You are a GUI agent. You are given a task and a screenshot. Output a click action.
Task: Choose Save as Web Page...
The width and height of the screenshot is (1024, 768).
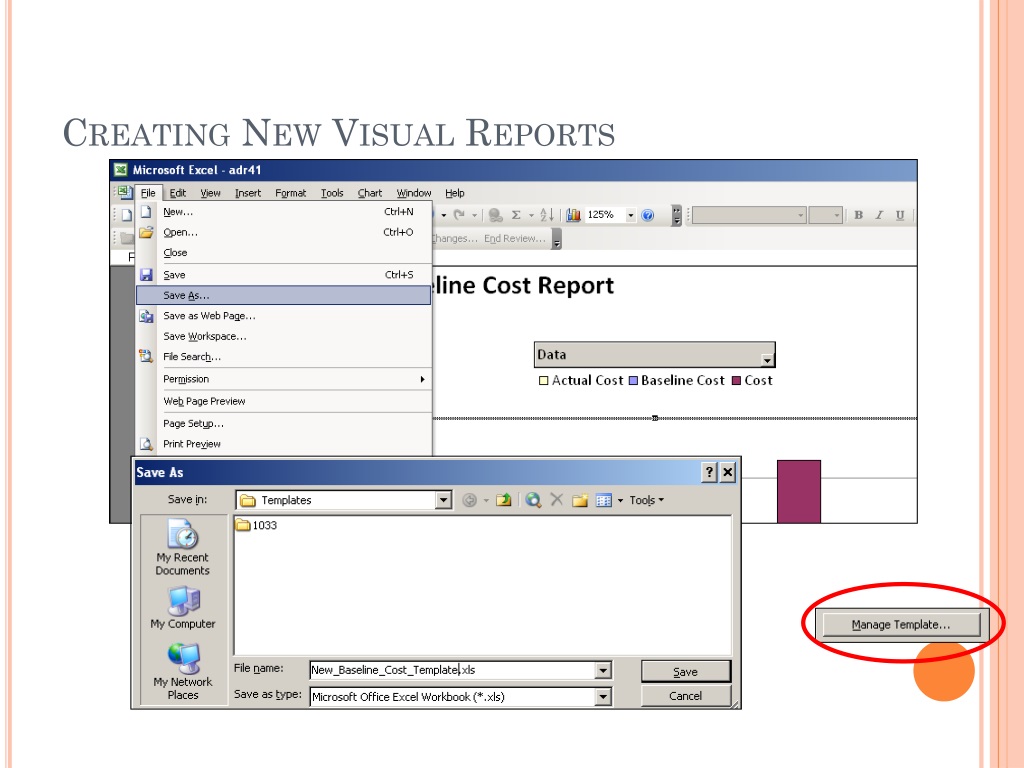283,316
